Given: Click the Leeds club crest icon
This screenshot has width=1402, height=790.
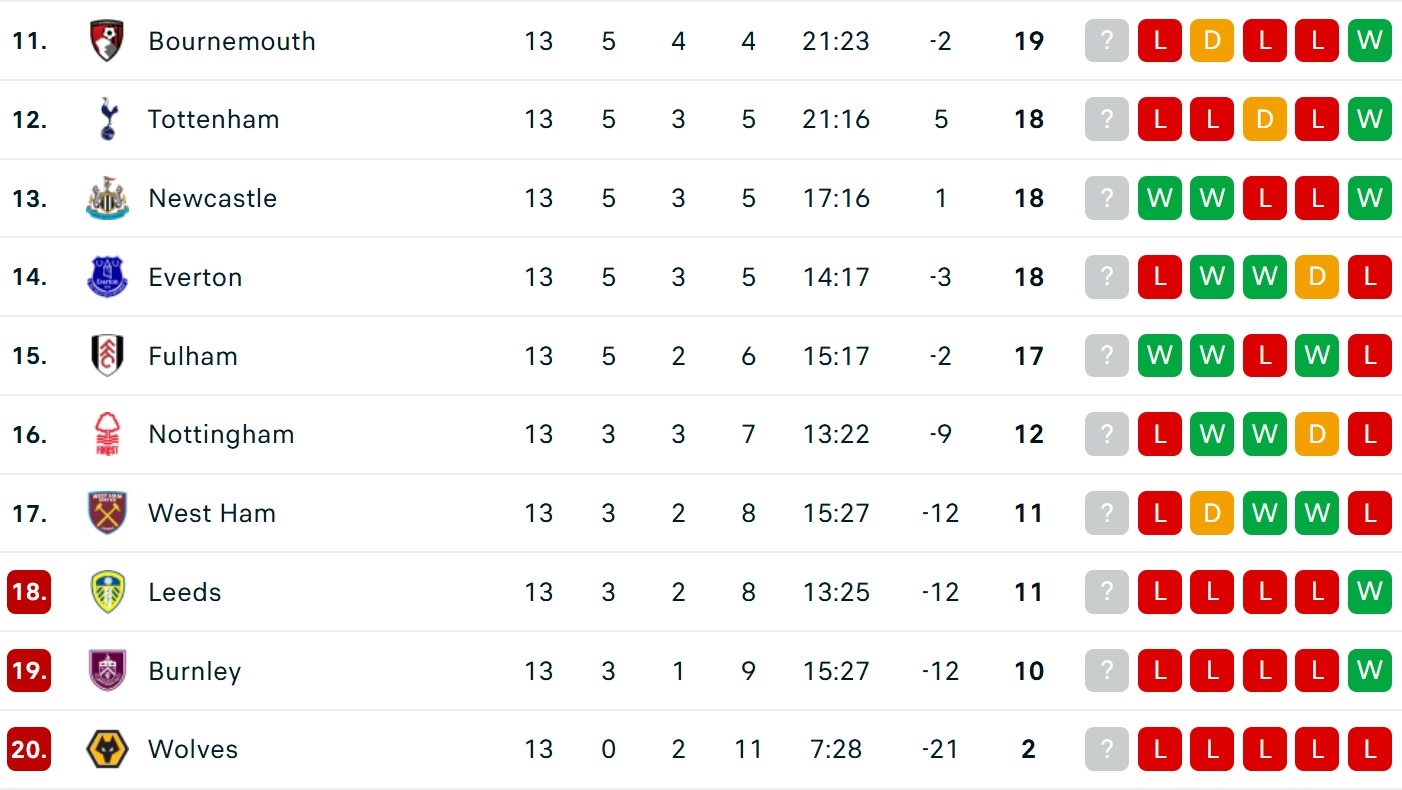Looking at the screenshot, I should pyautogui.click(x=107, y=592).
